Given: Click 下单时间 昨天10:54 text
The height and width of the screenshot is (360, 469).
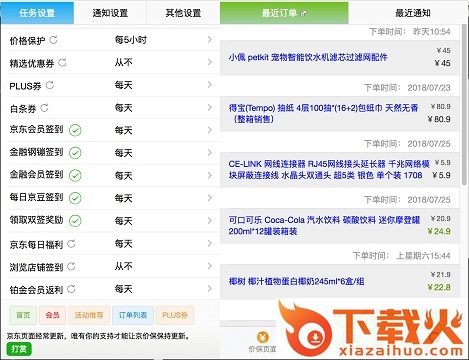Looking at the screenshot, I should (x=410, y=32).
